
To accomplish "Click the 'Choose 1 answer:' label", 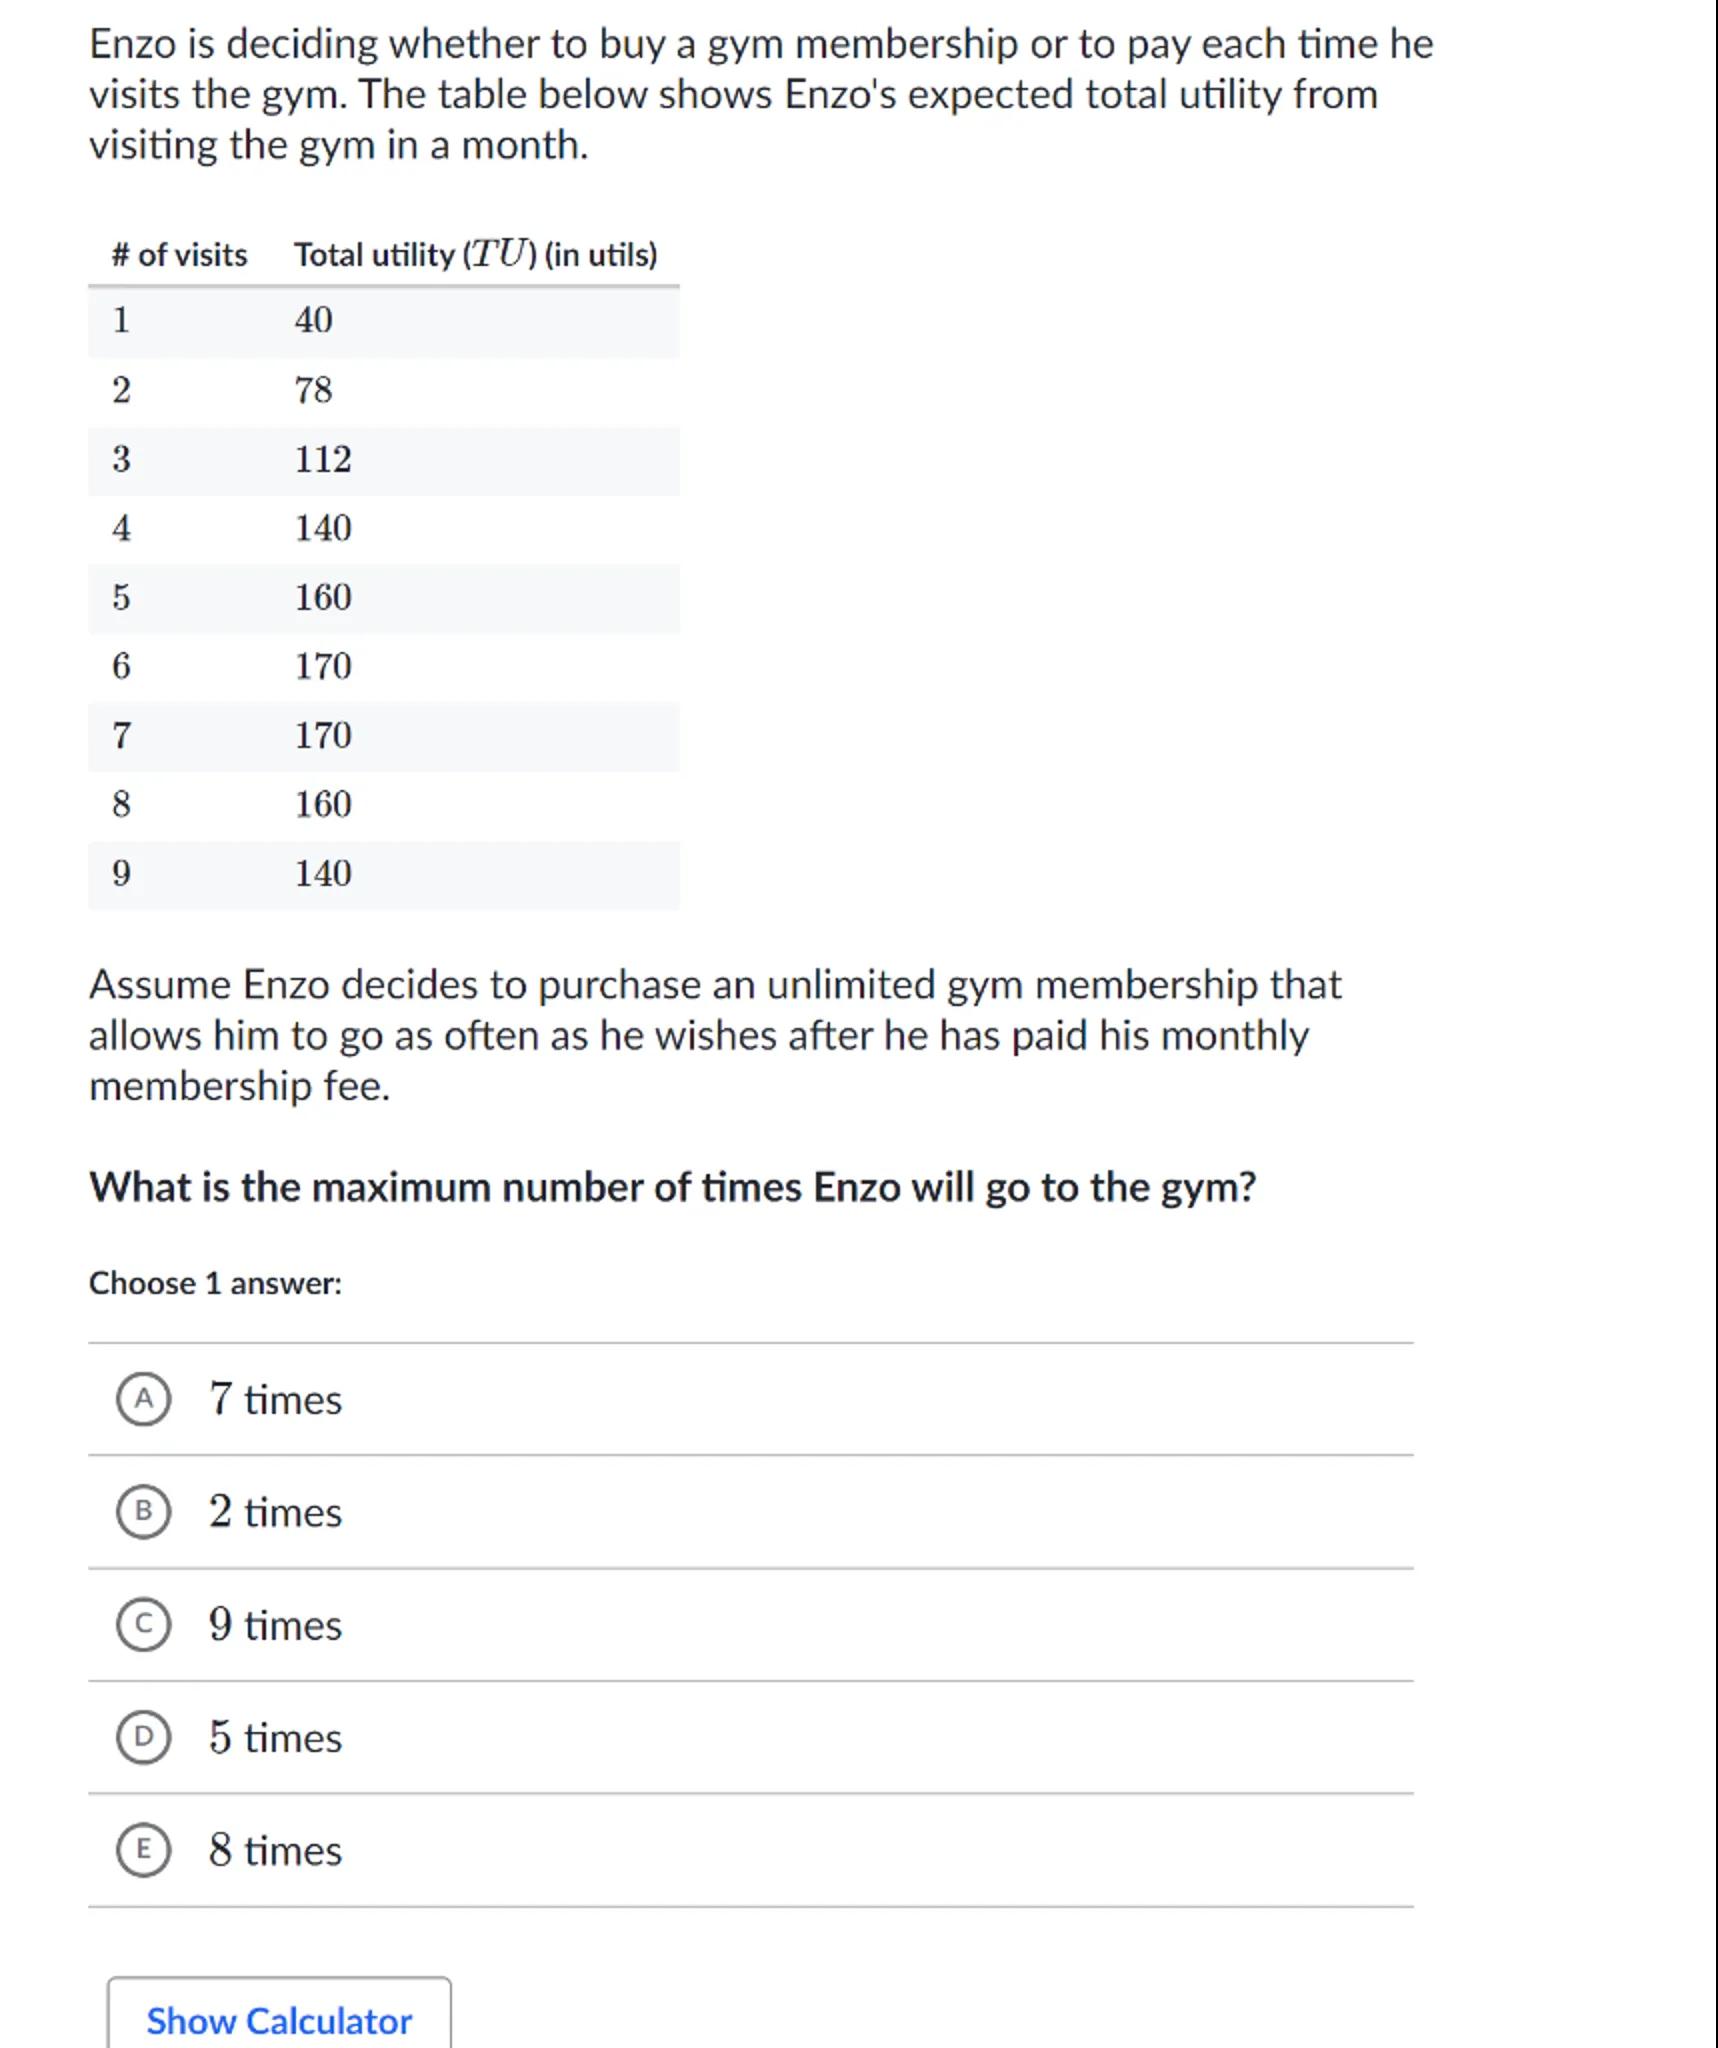I will 215,1283.
